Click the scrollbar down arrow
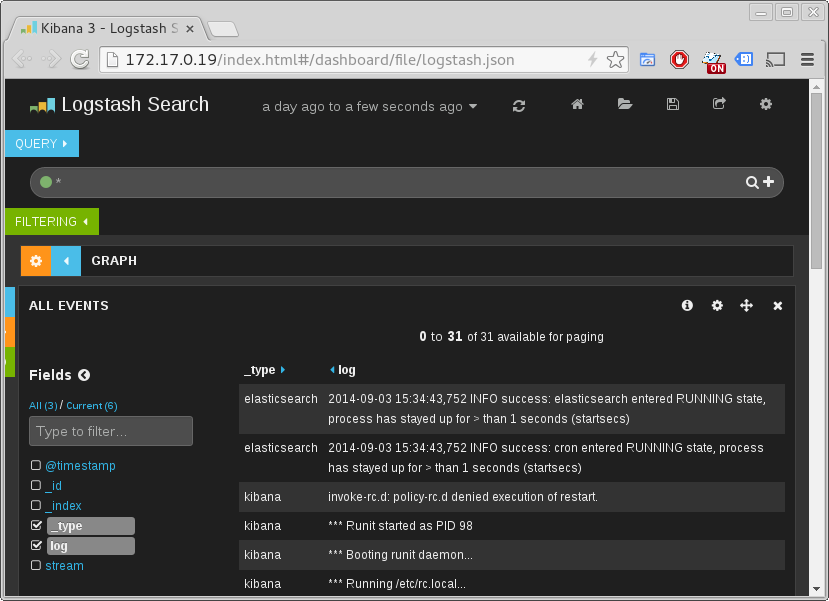Image resolution: width=829 pixels, height=601 pixels. tap(816, 588)
